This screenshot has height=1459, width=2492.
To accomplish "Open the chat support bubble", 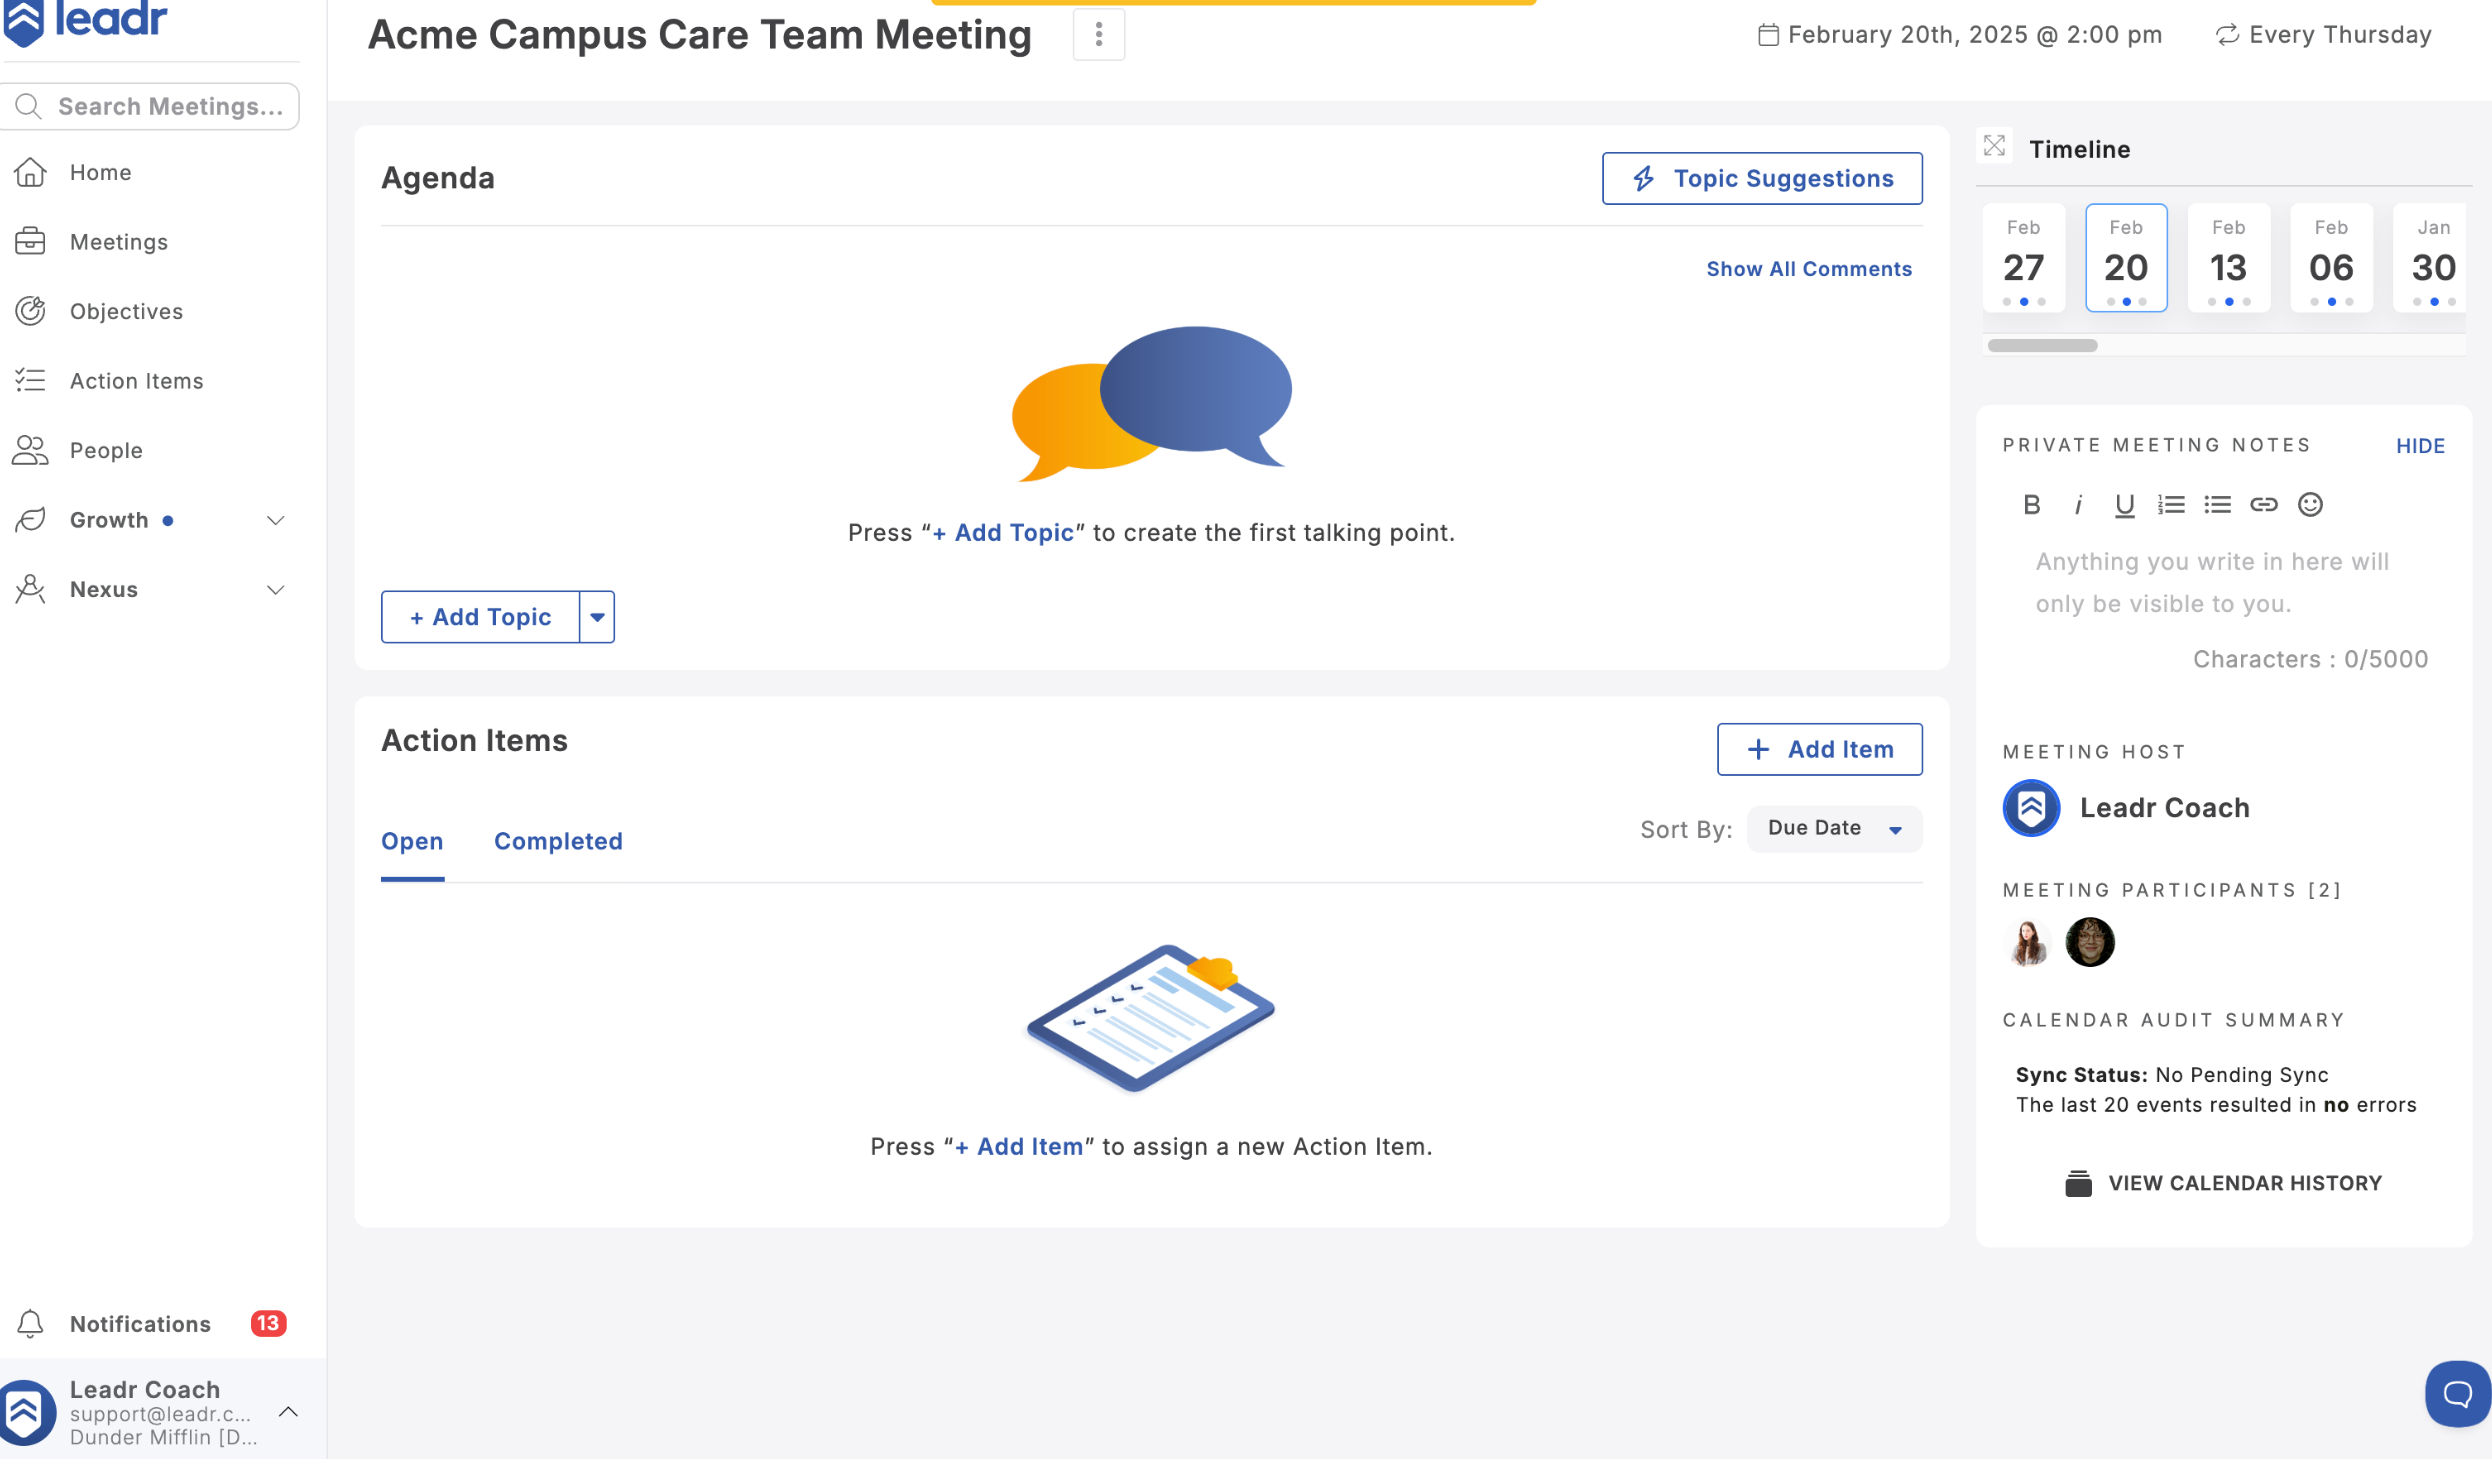I will [2456, 1393].
